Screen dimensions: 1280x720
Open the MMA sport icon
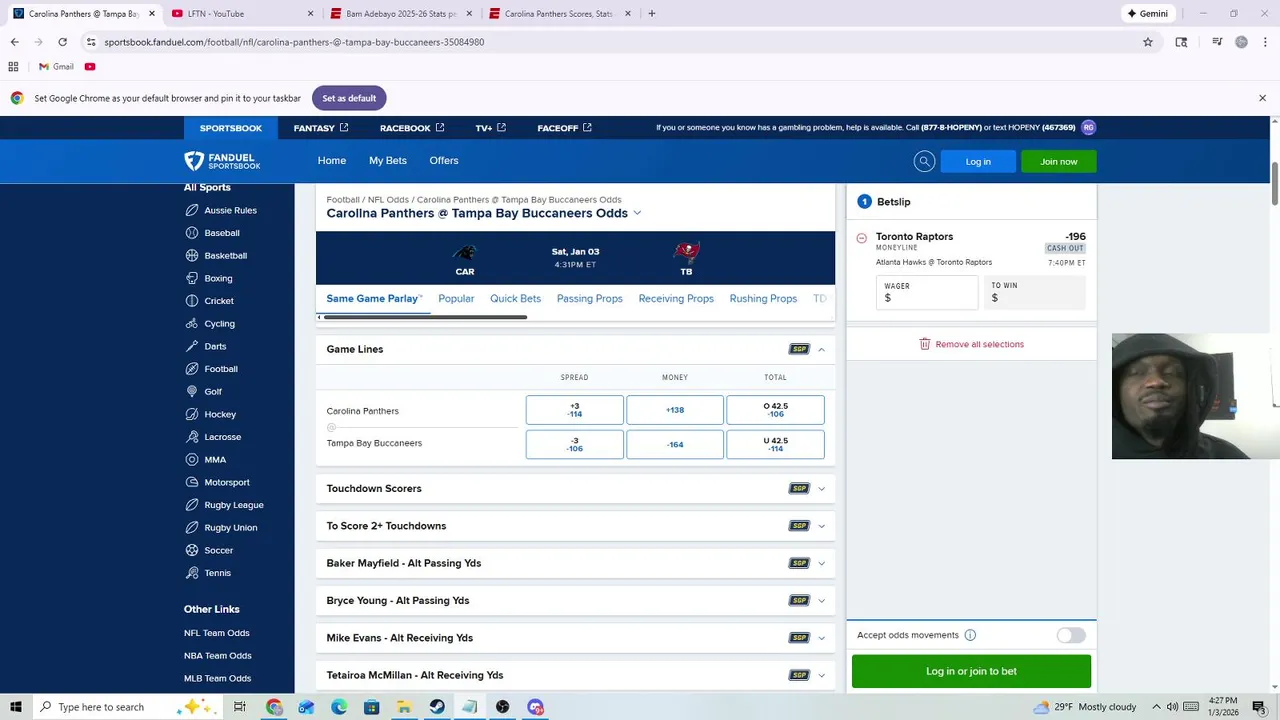point(192,459)
